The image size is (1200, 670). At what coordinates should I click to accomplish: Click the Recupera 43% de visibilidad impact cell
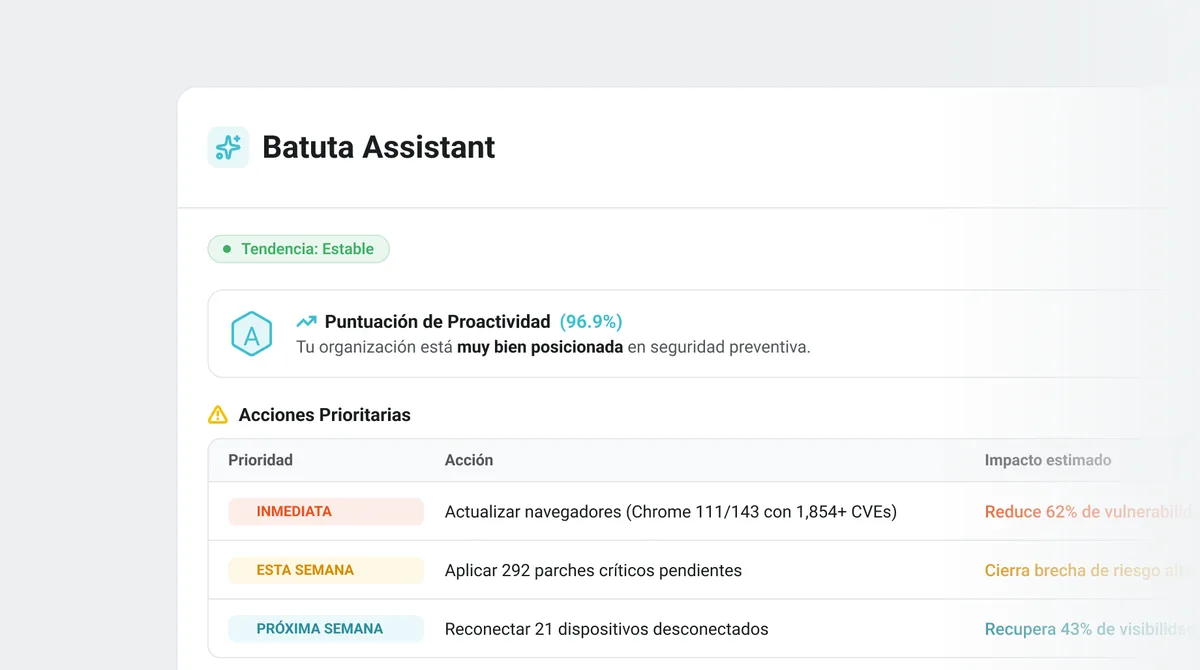point(1090,630)
